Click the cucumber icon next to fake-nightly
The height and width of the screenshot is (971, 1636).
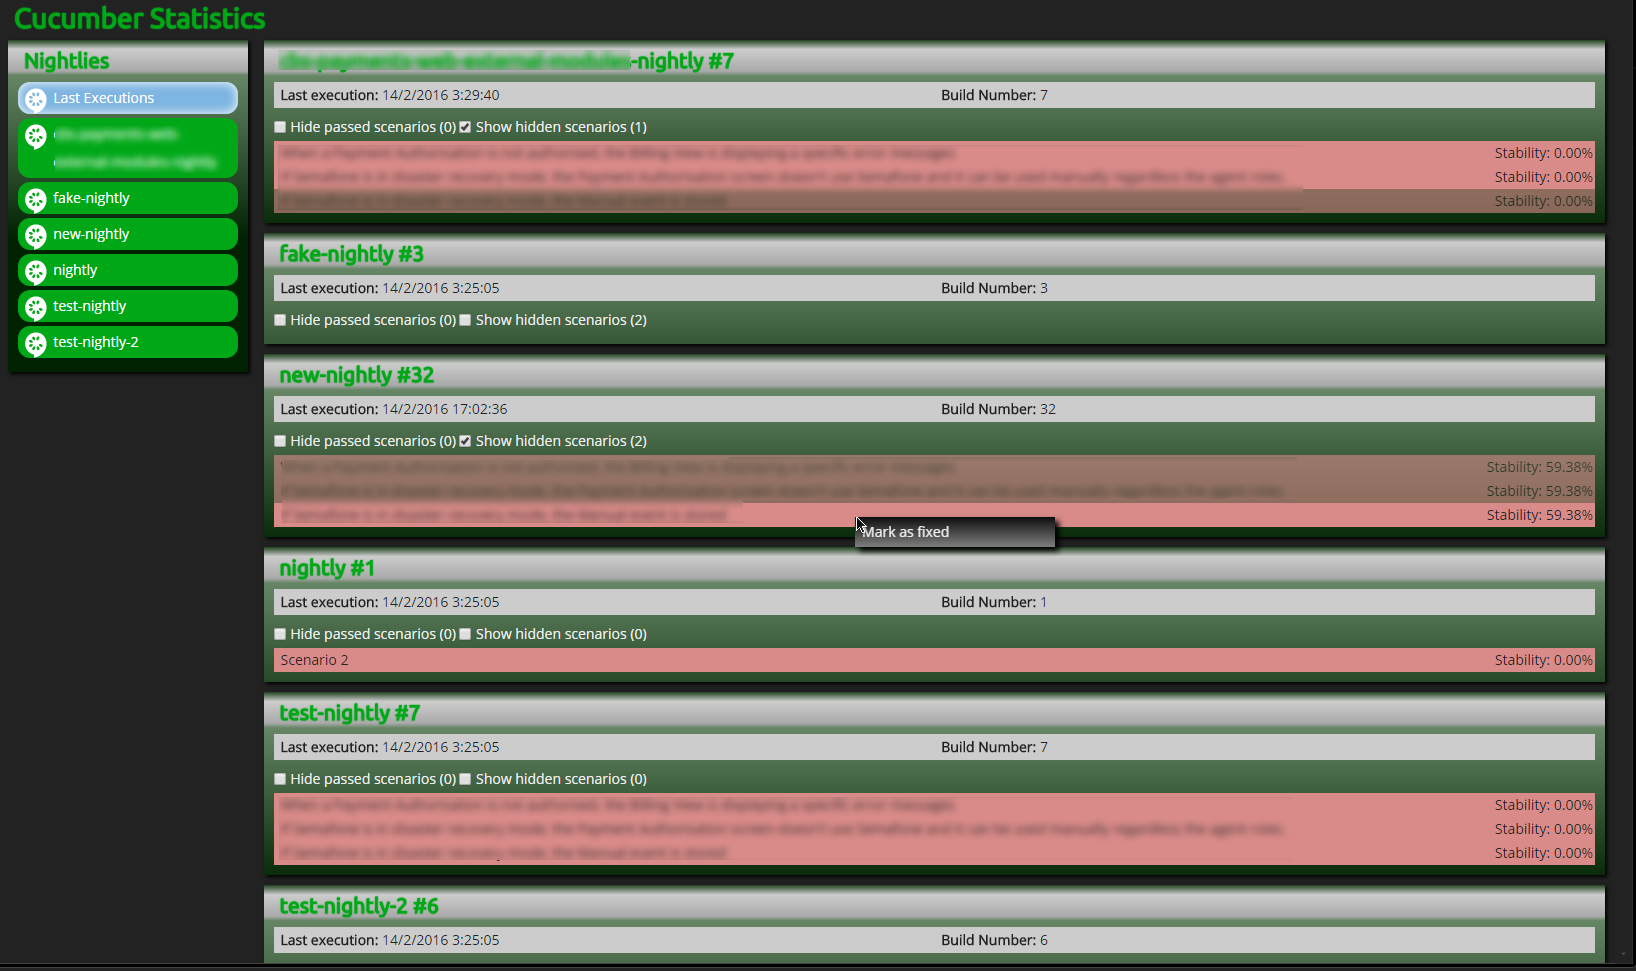click(36, 200)
